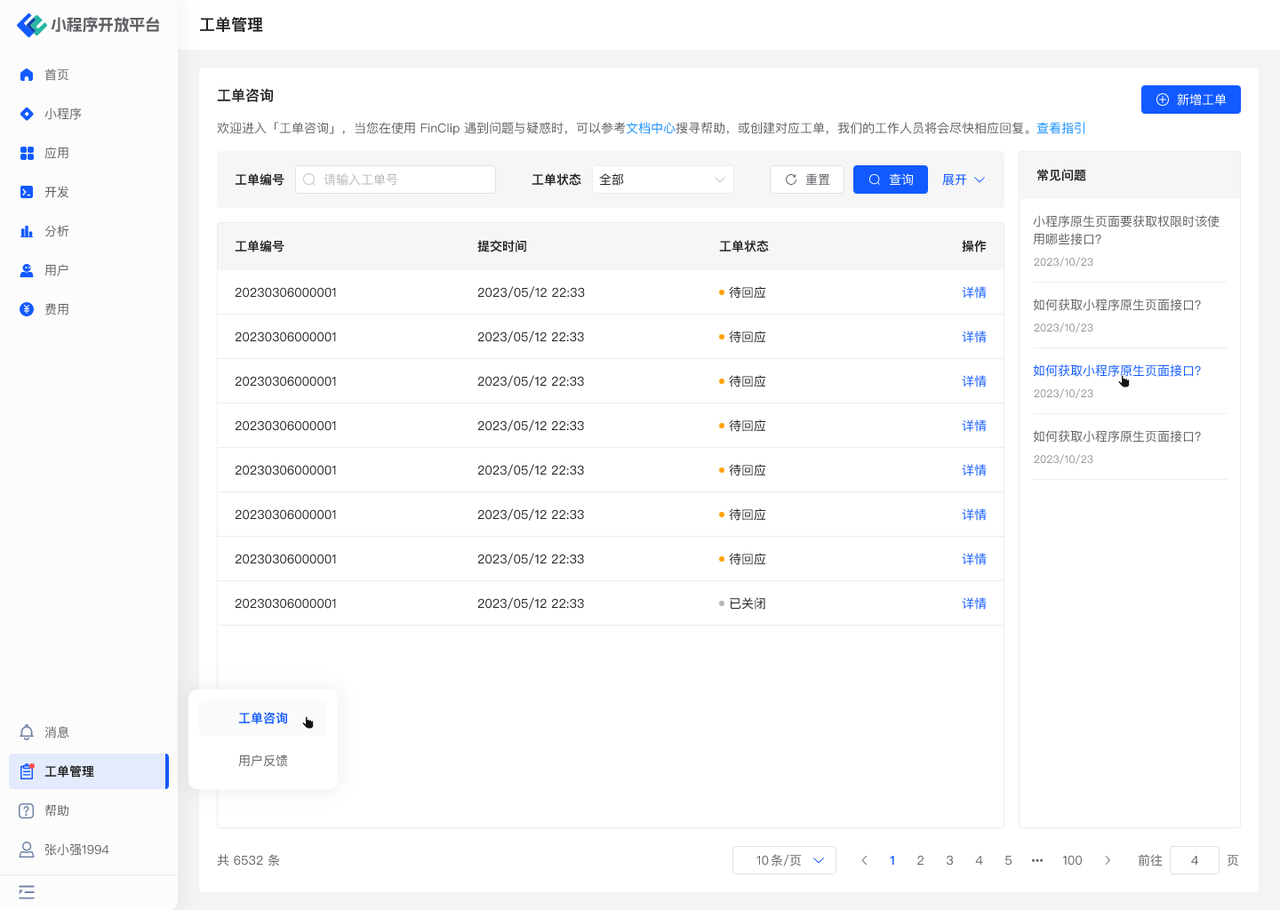The image size is (1280, 910).
Task: Open the 文档中心 link
Action: (651, 128)
